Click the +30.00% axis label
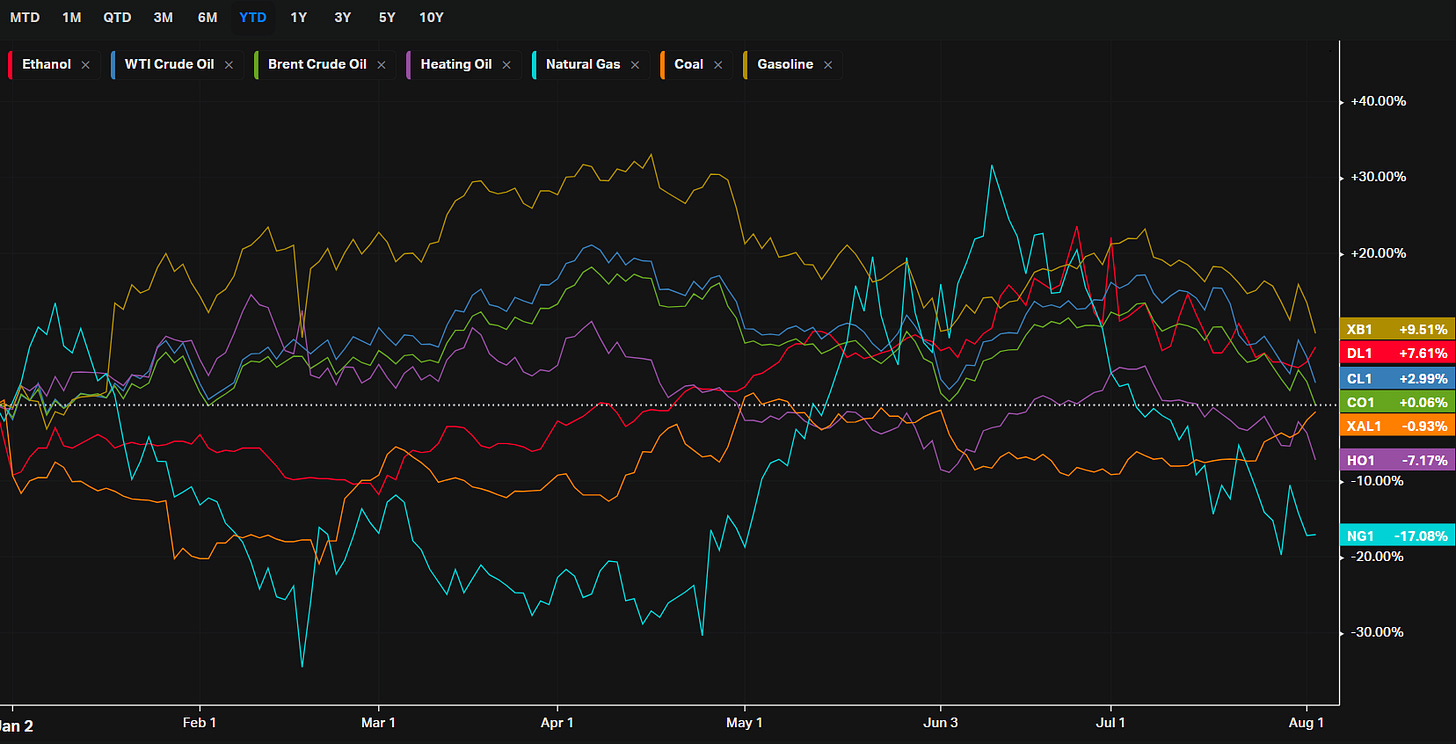Viewport: 1456px width, 744px height. pos(1378,177)
